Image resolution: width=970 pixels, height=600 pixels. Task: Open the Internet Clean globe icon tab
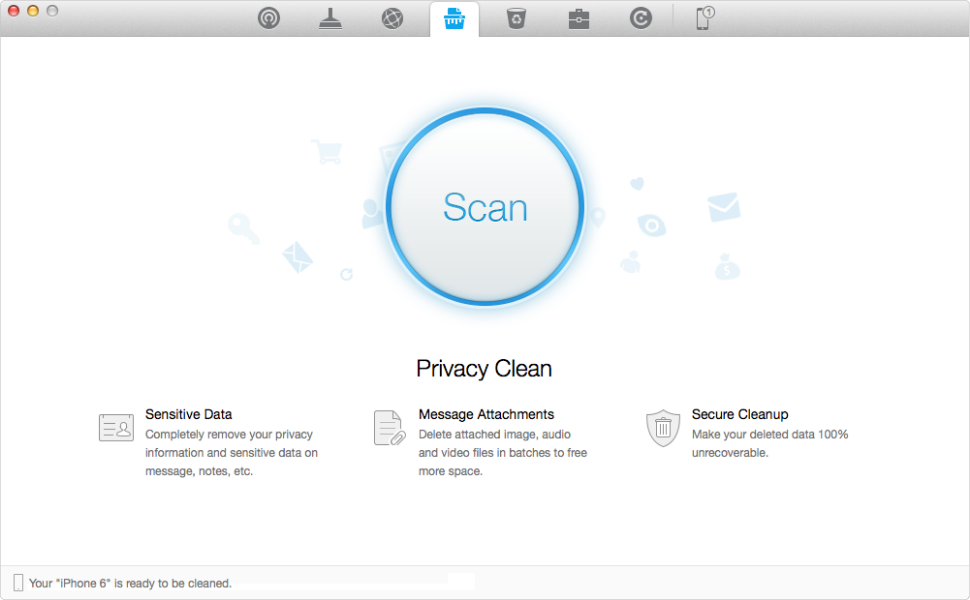pos(392,19)
